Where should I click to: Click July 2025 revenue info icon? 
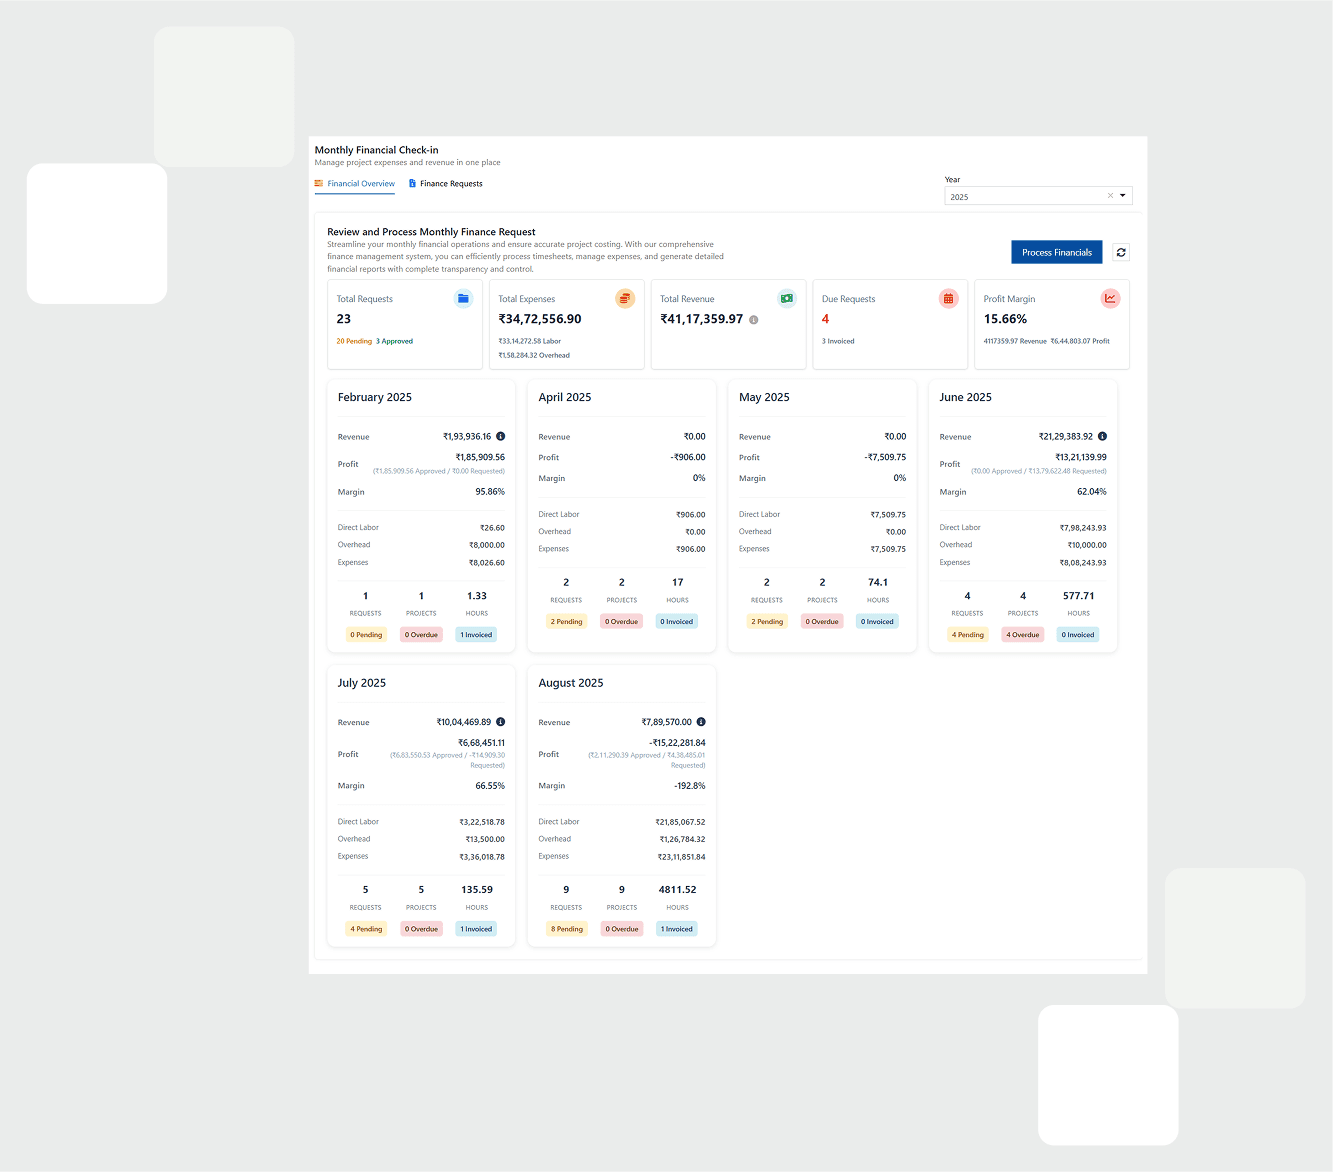(x=501, y=722)
